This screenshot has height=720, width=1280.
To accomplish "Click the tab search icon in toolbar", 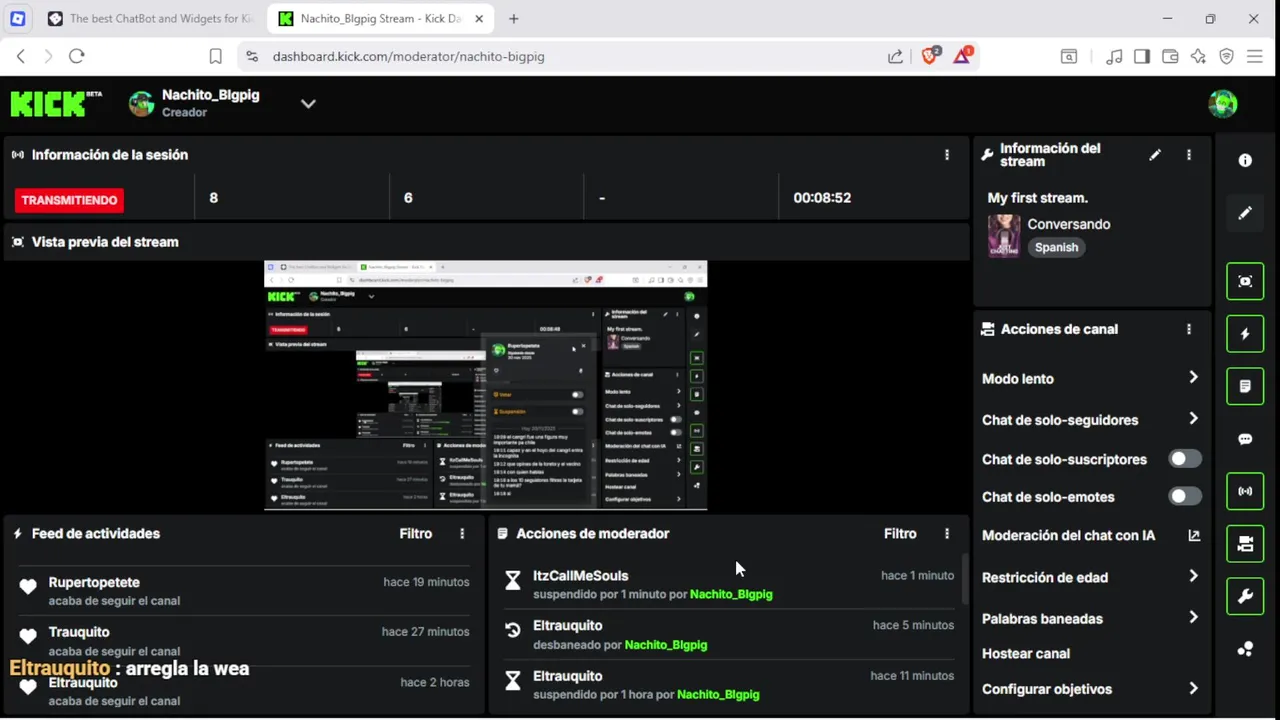I will (1069, 57).
